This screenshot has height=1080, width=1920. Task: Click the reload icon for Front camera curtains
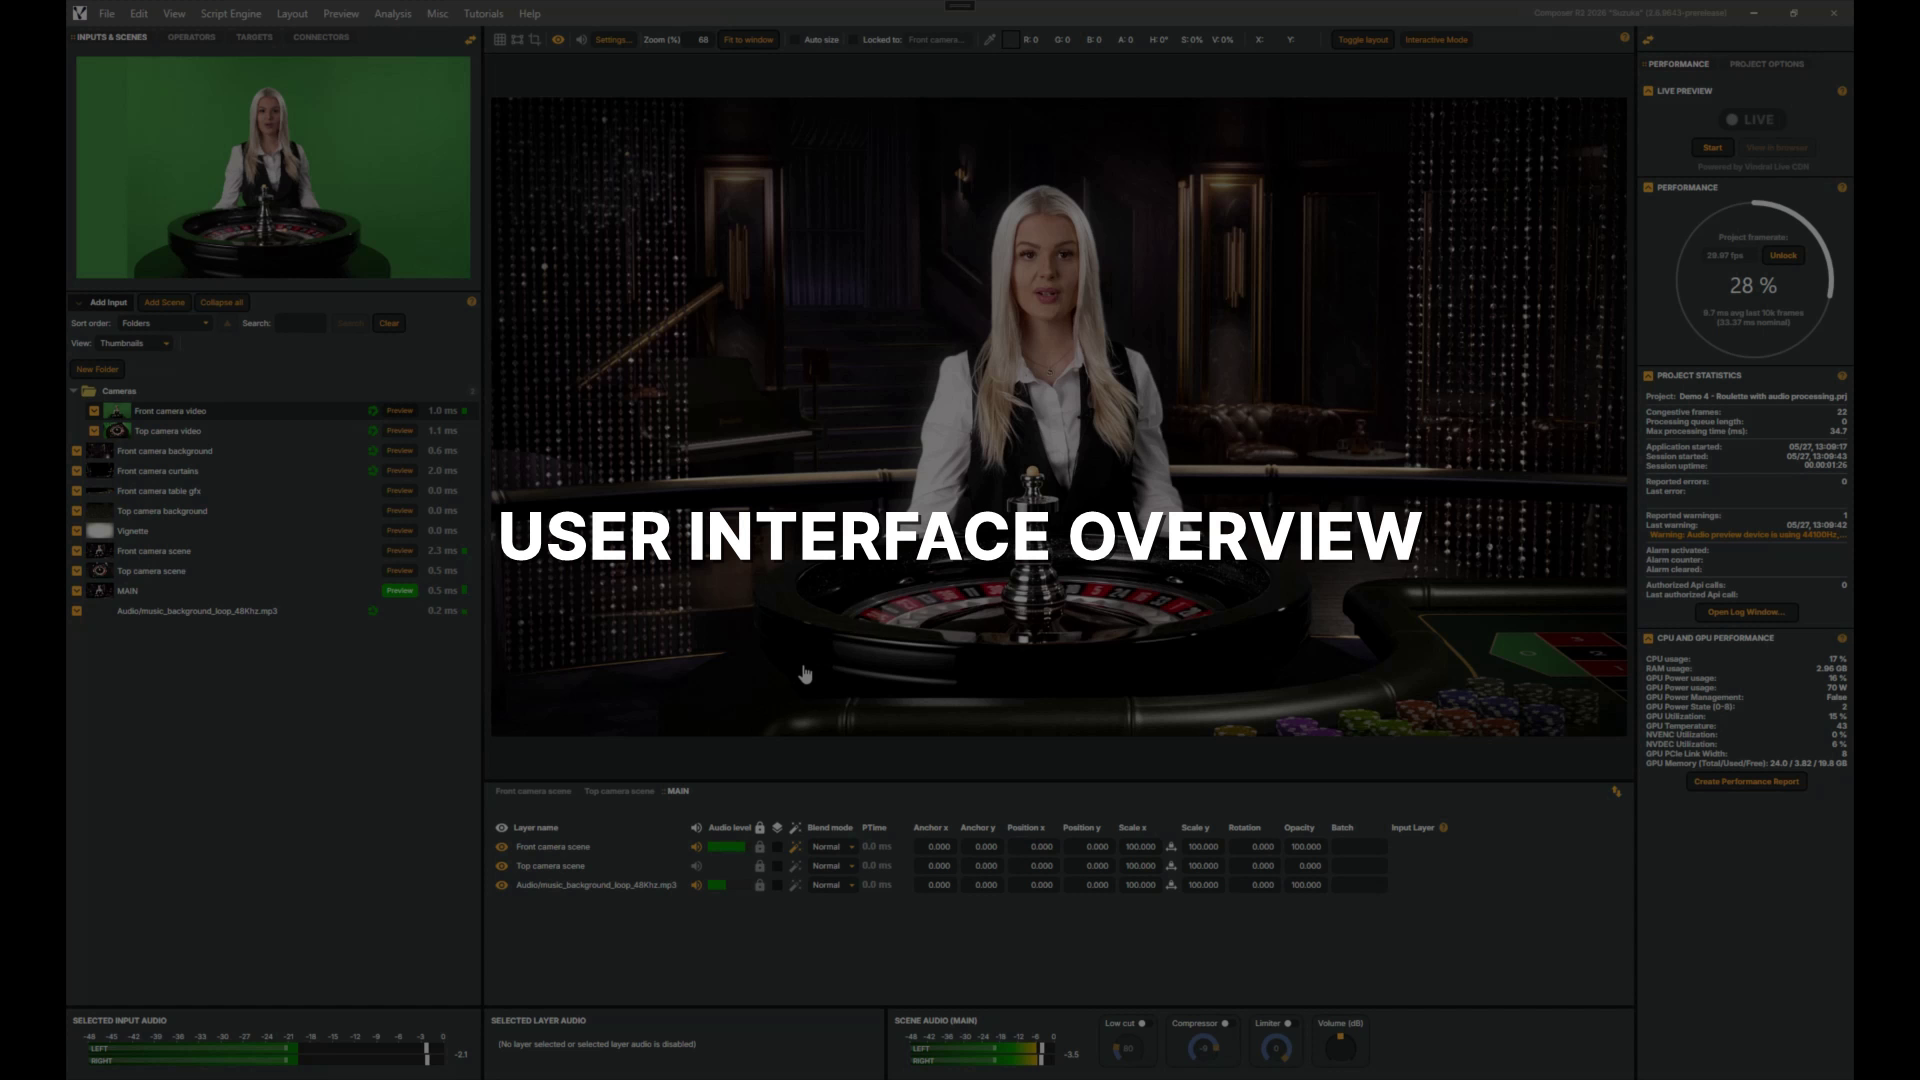(x=373, y=471)
